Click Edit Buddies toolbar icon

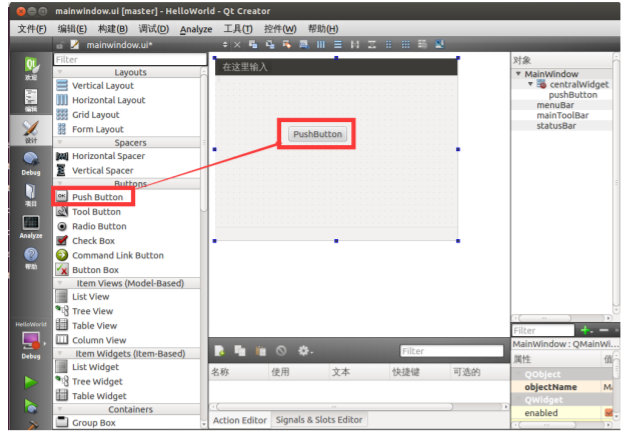287,44
